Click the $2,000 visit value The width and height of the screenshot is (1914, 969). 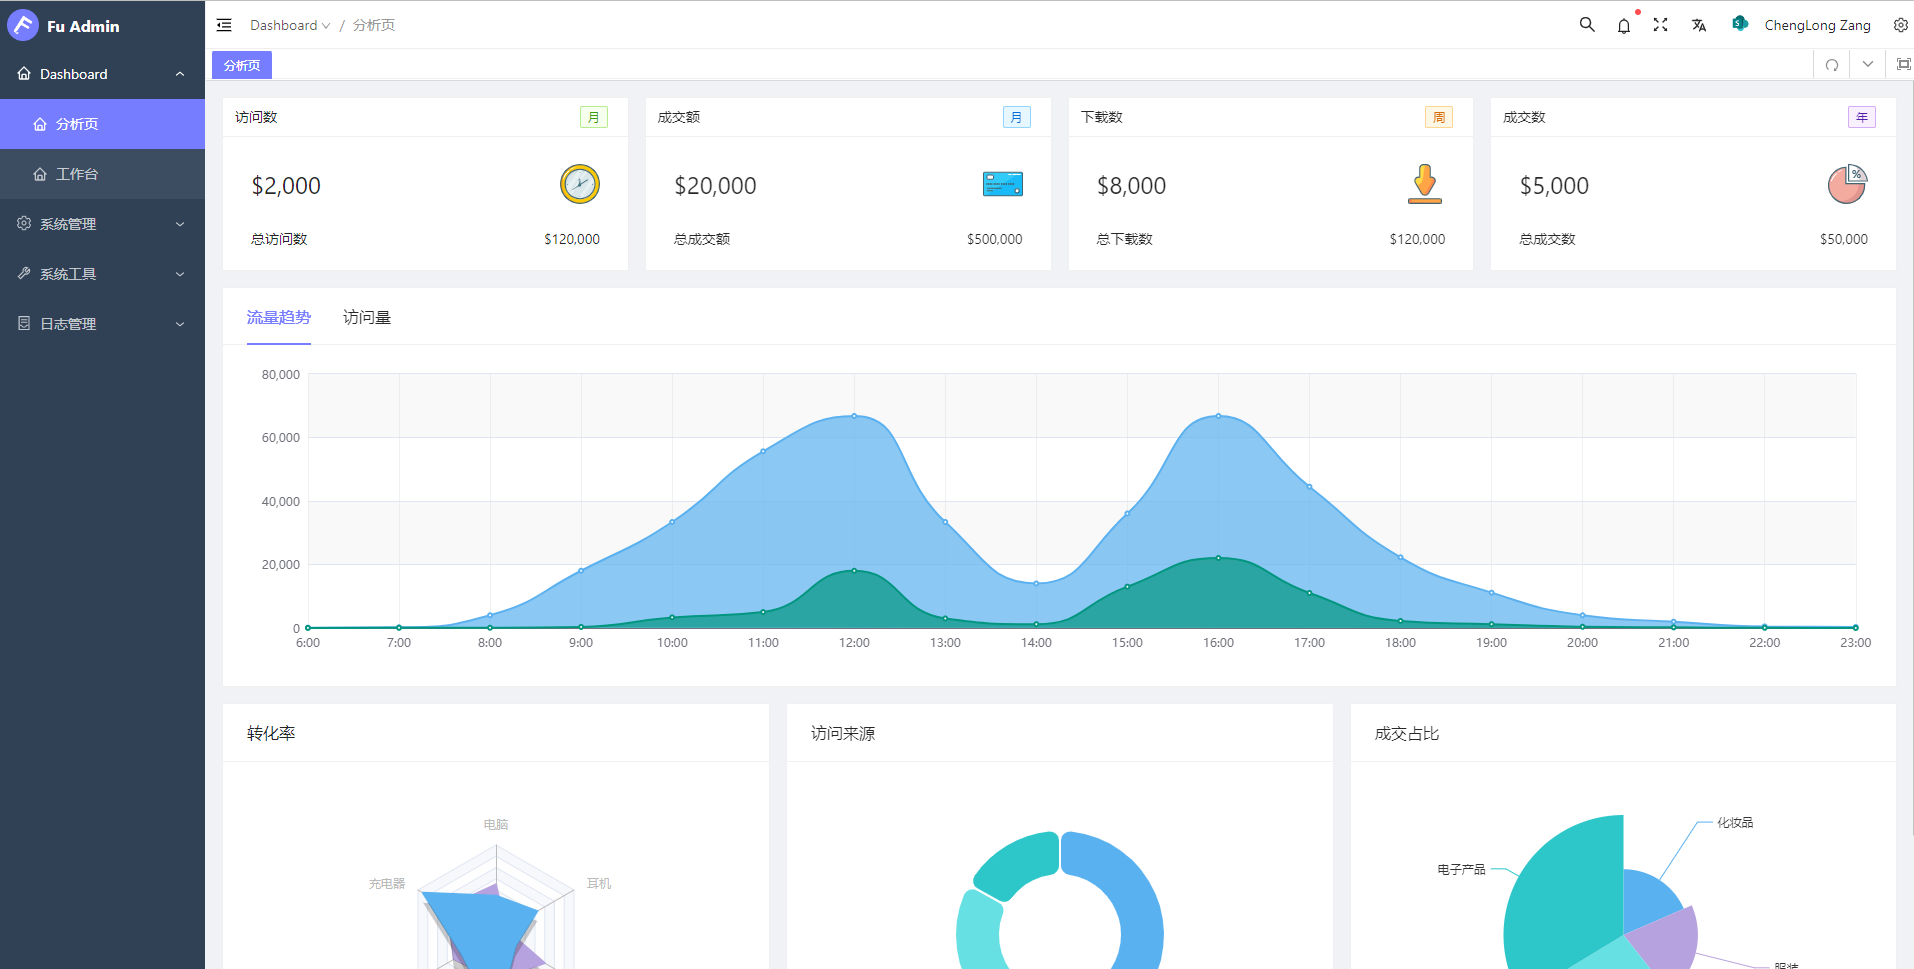[286, 186]
